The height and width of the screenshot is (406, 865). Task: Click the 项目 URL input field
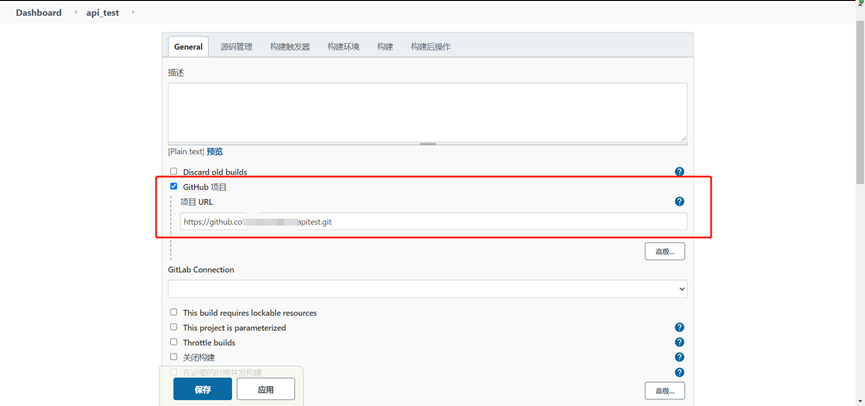(434, 221)
